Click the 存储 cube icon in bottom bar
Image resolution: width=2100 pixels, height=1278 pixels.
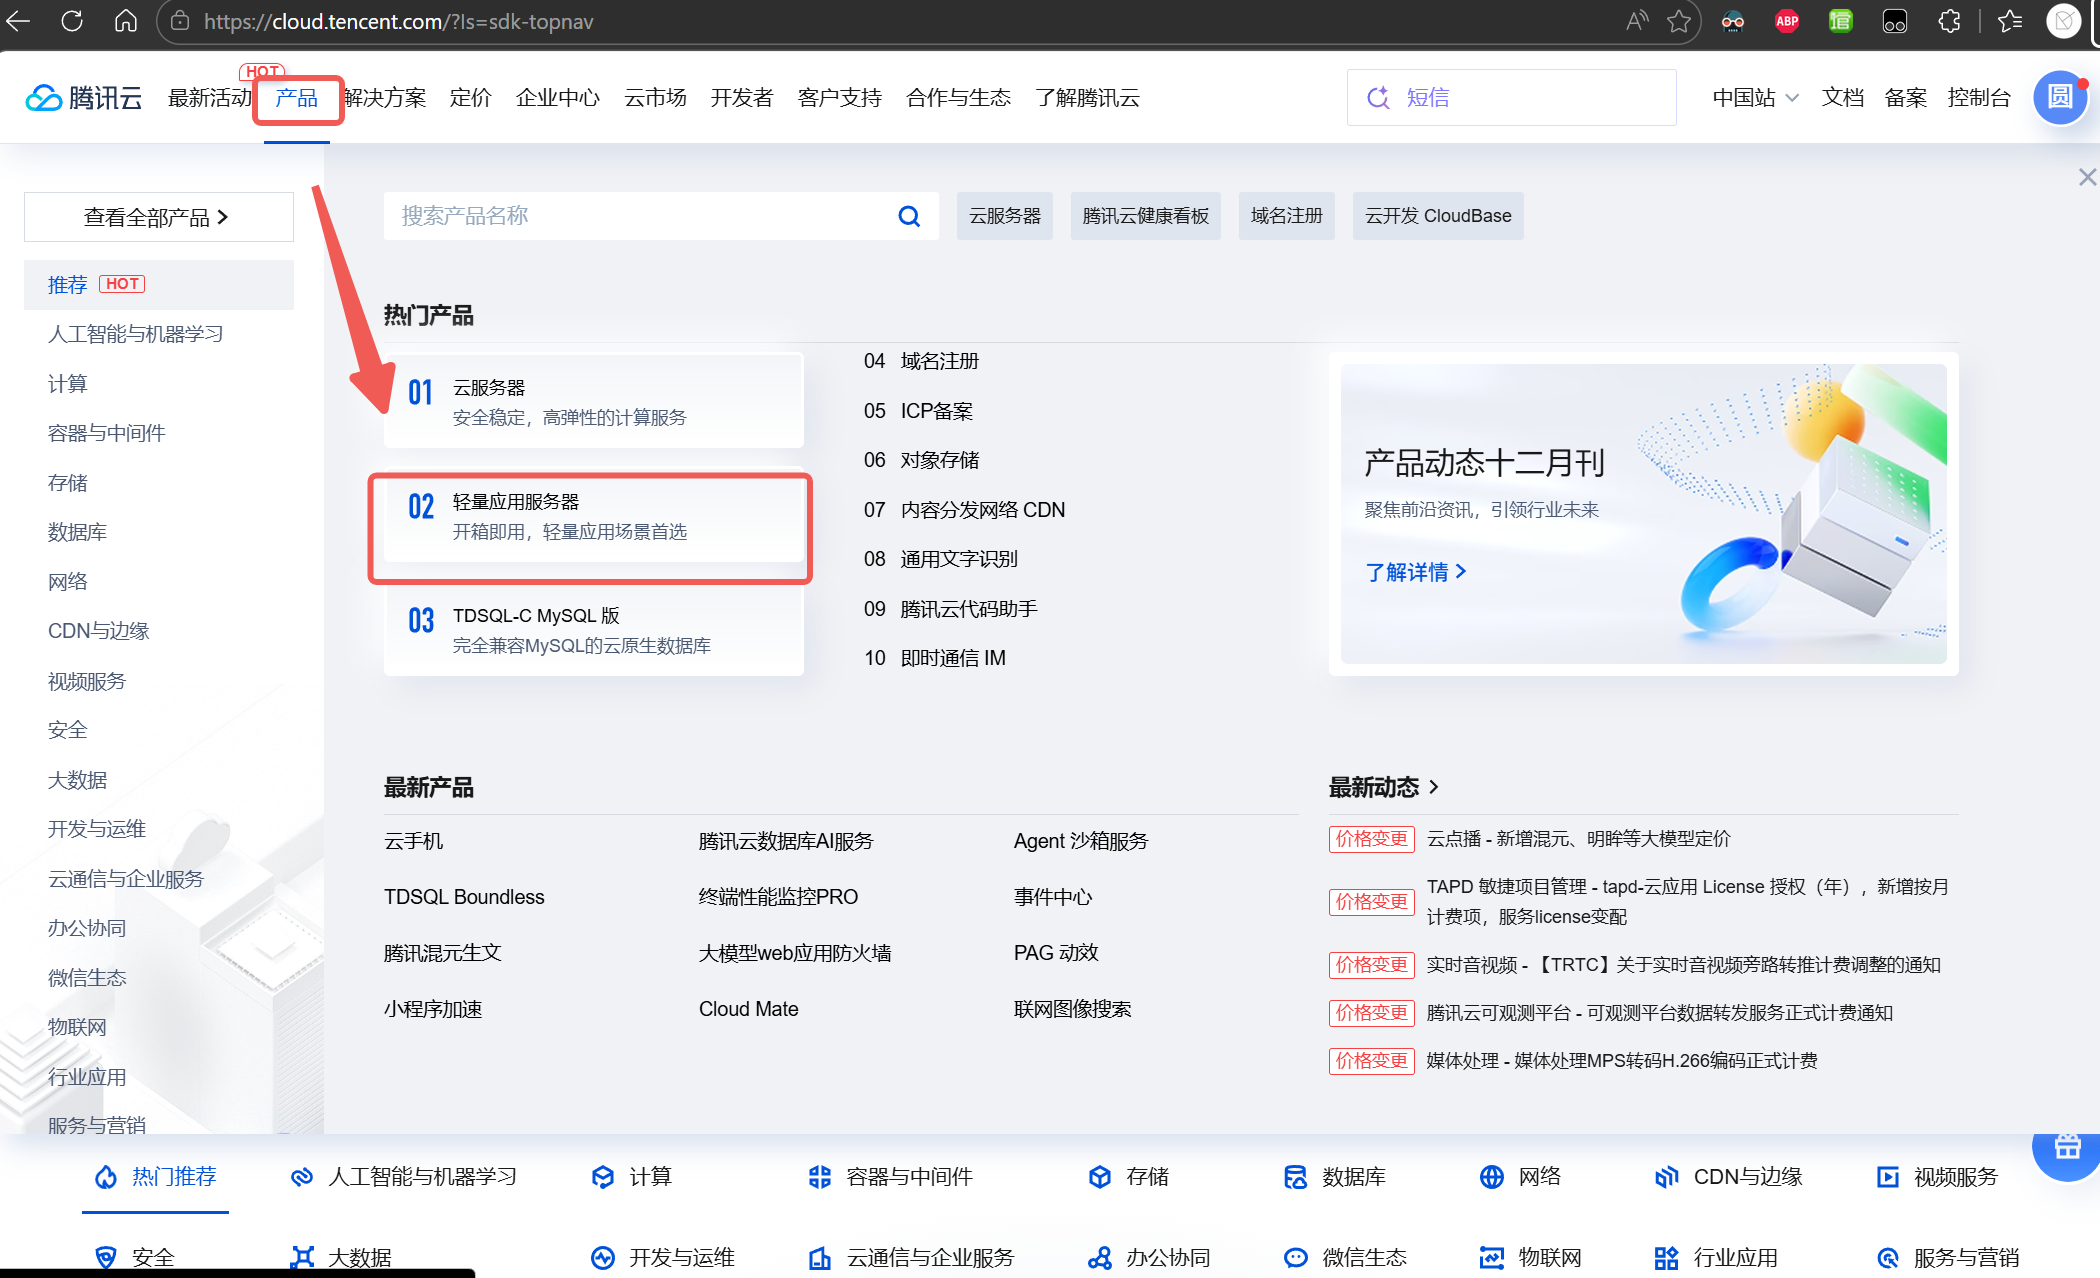(1100, 1177)
